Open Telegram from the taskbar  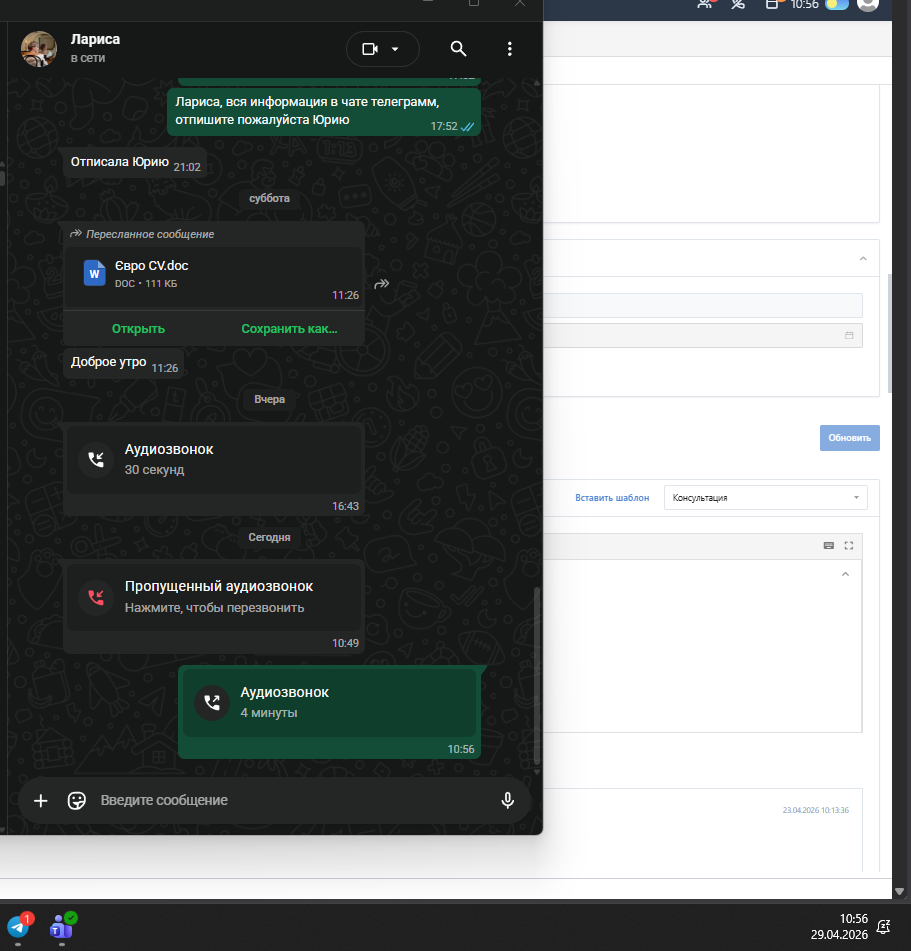(18, 926)
